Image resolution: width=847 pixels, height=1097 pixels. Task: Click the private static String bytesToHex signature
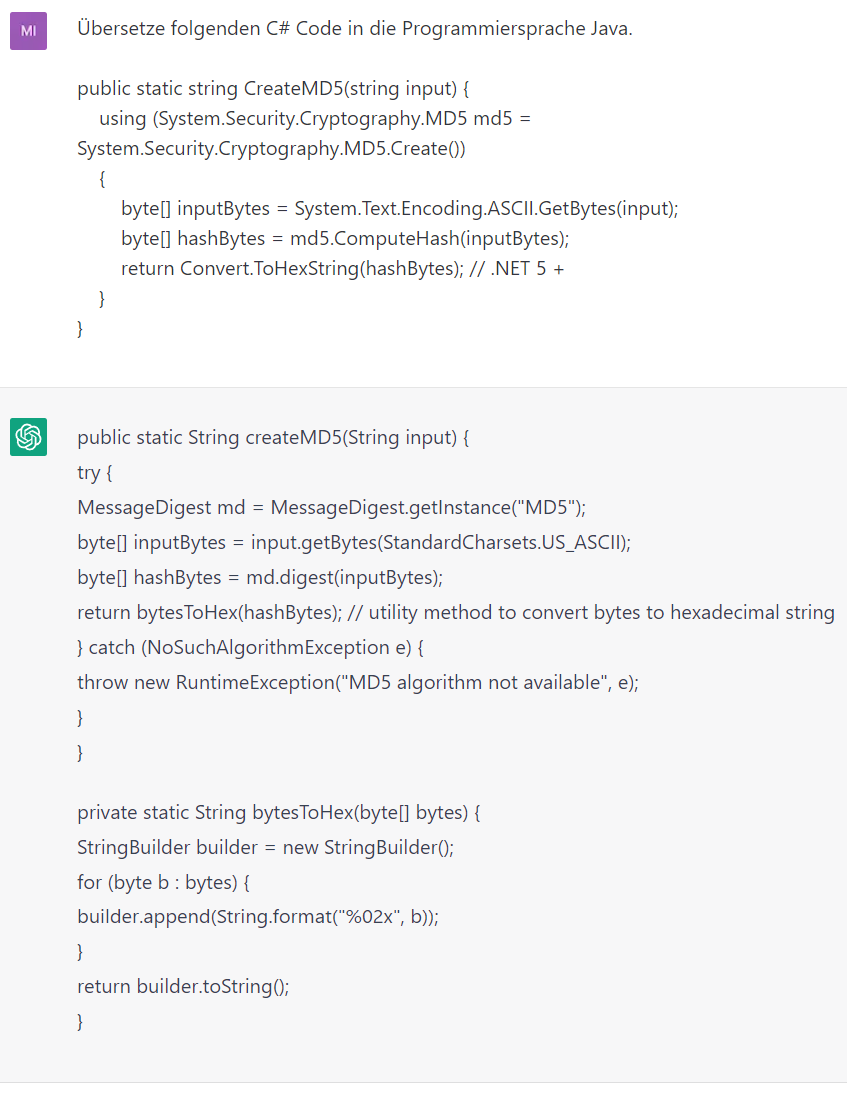(279, 813)
